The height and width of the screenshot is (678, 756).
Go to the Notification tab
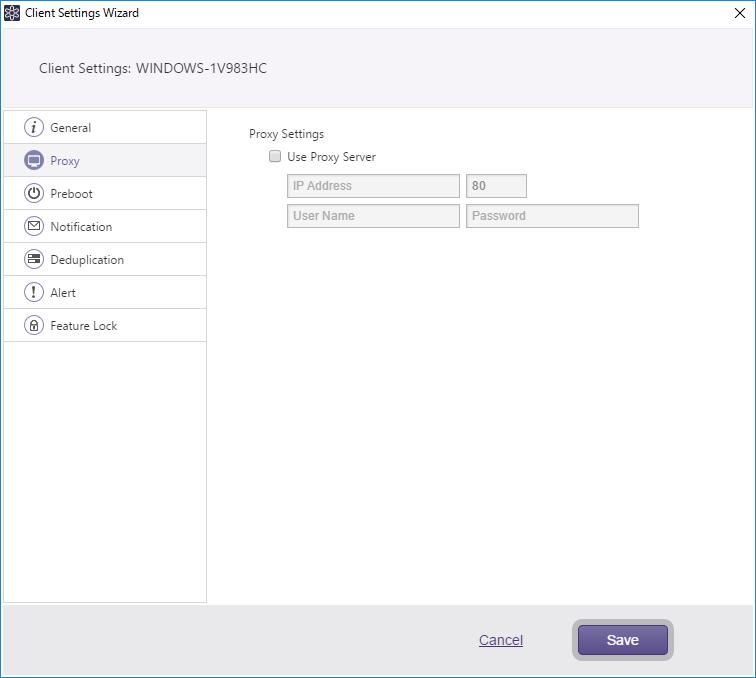pos(105,226)
